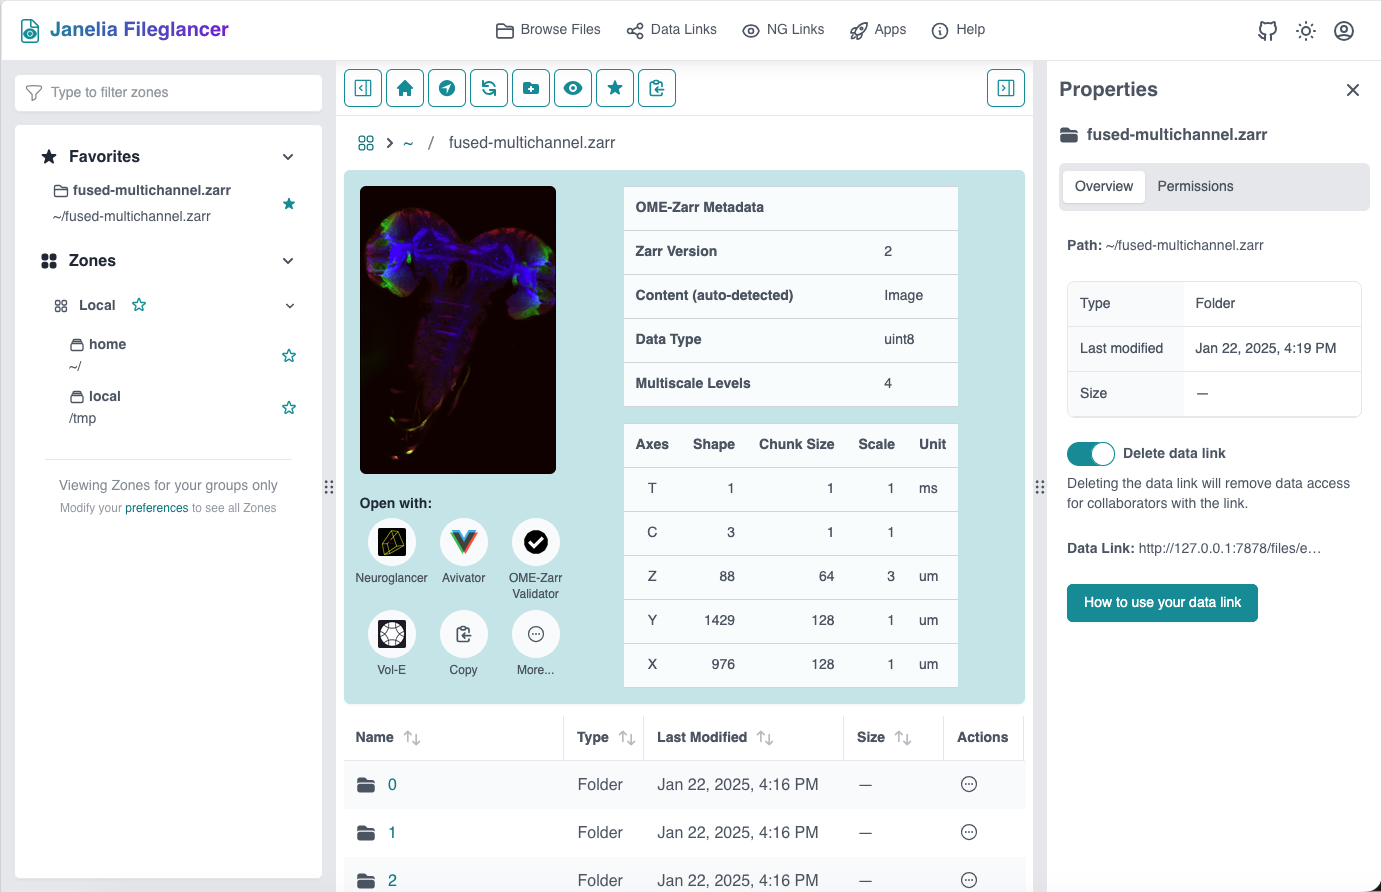Open the user profile menu
This screenshot has height=892, width=1381.
coord(1344,31)
